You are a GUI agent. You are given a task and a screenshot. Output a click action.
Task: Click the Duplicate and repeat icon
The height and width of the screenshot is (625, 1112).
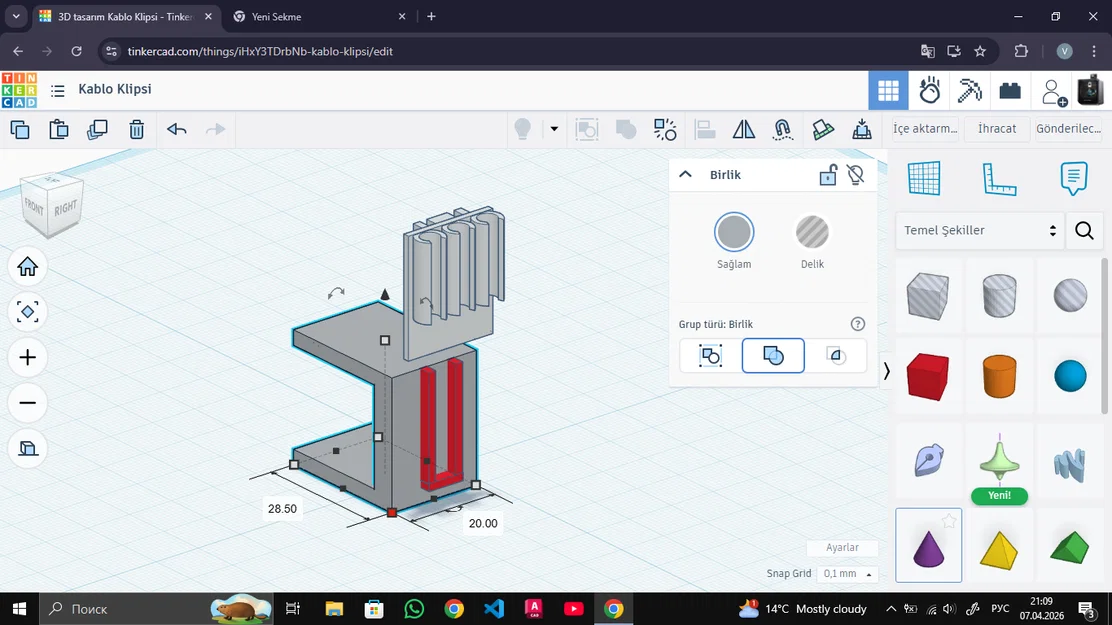click(97, 129)
